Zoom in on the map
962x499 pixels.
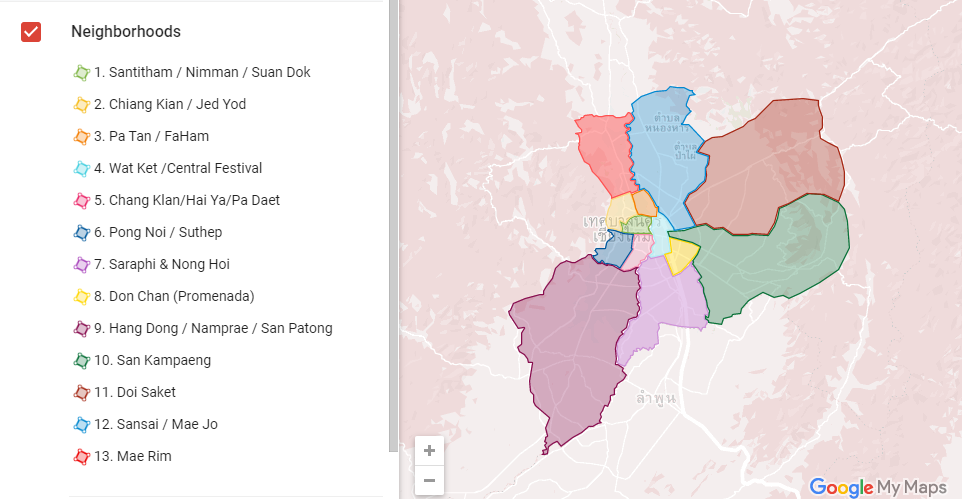(x=429, y=451)
